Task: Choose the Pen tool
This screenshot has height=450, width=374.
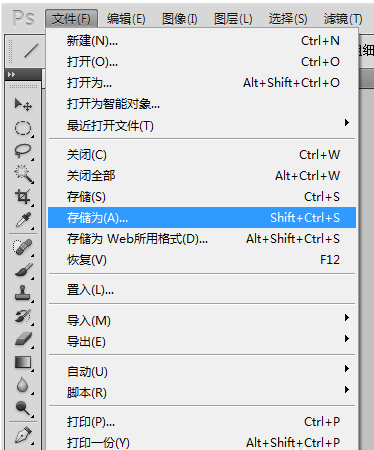Action: (x=23, y=435)
